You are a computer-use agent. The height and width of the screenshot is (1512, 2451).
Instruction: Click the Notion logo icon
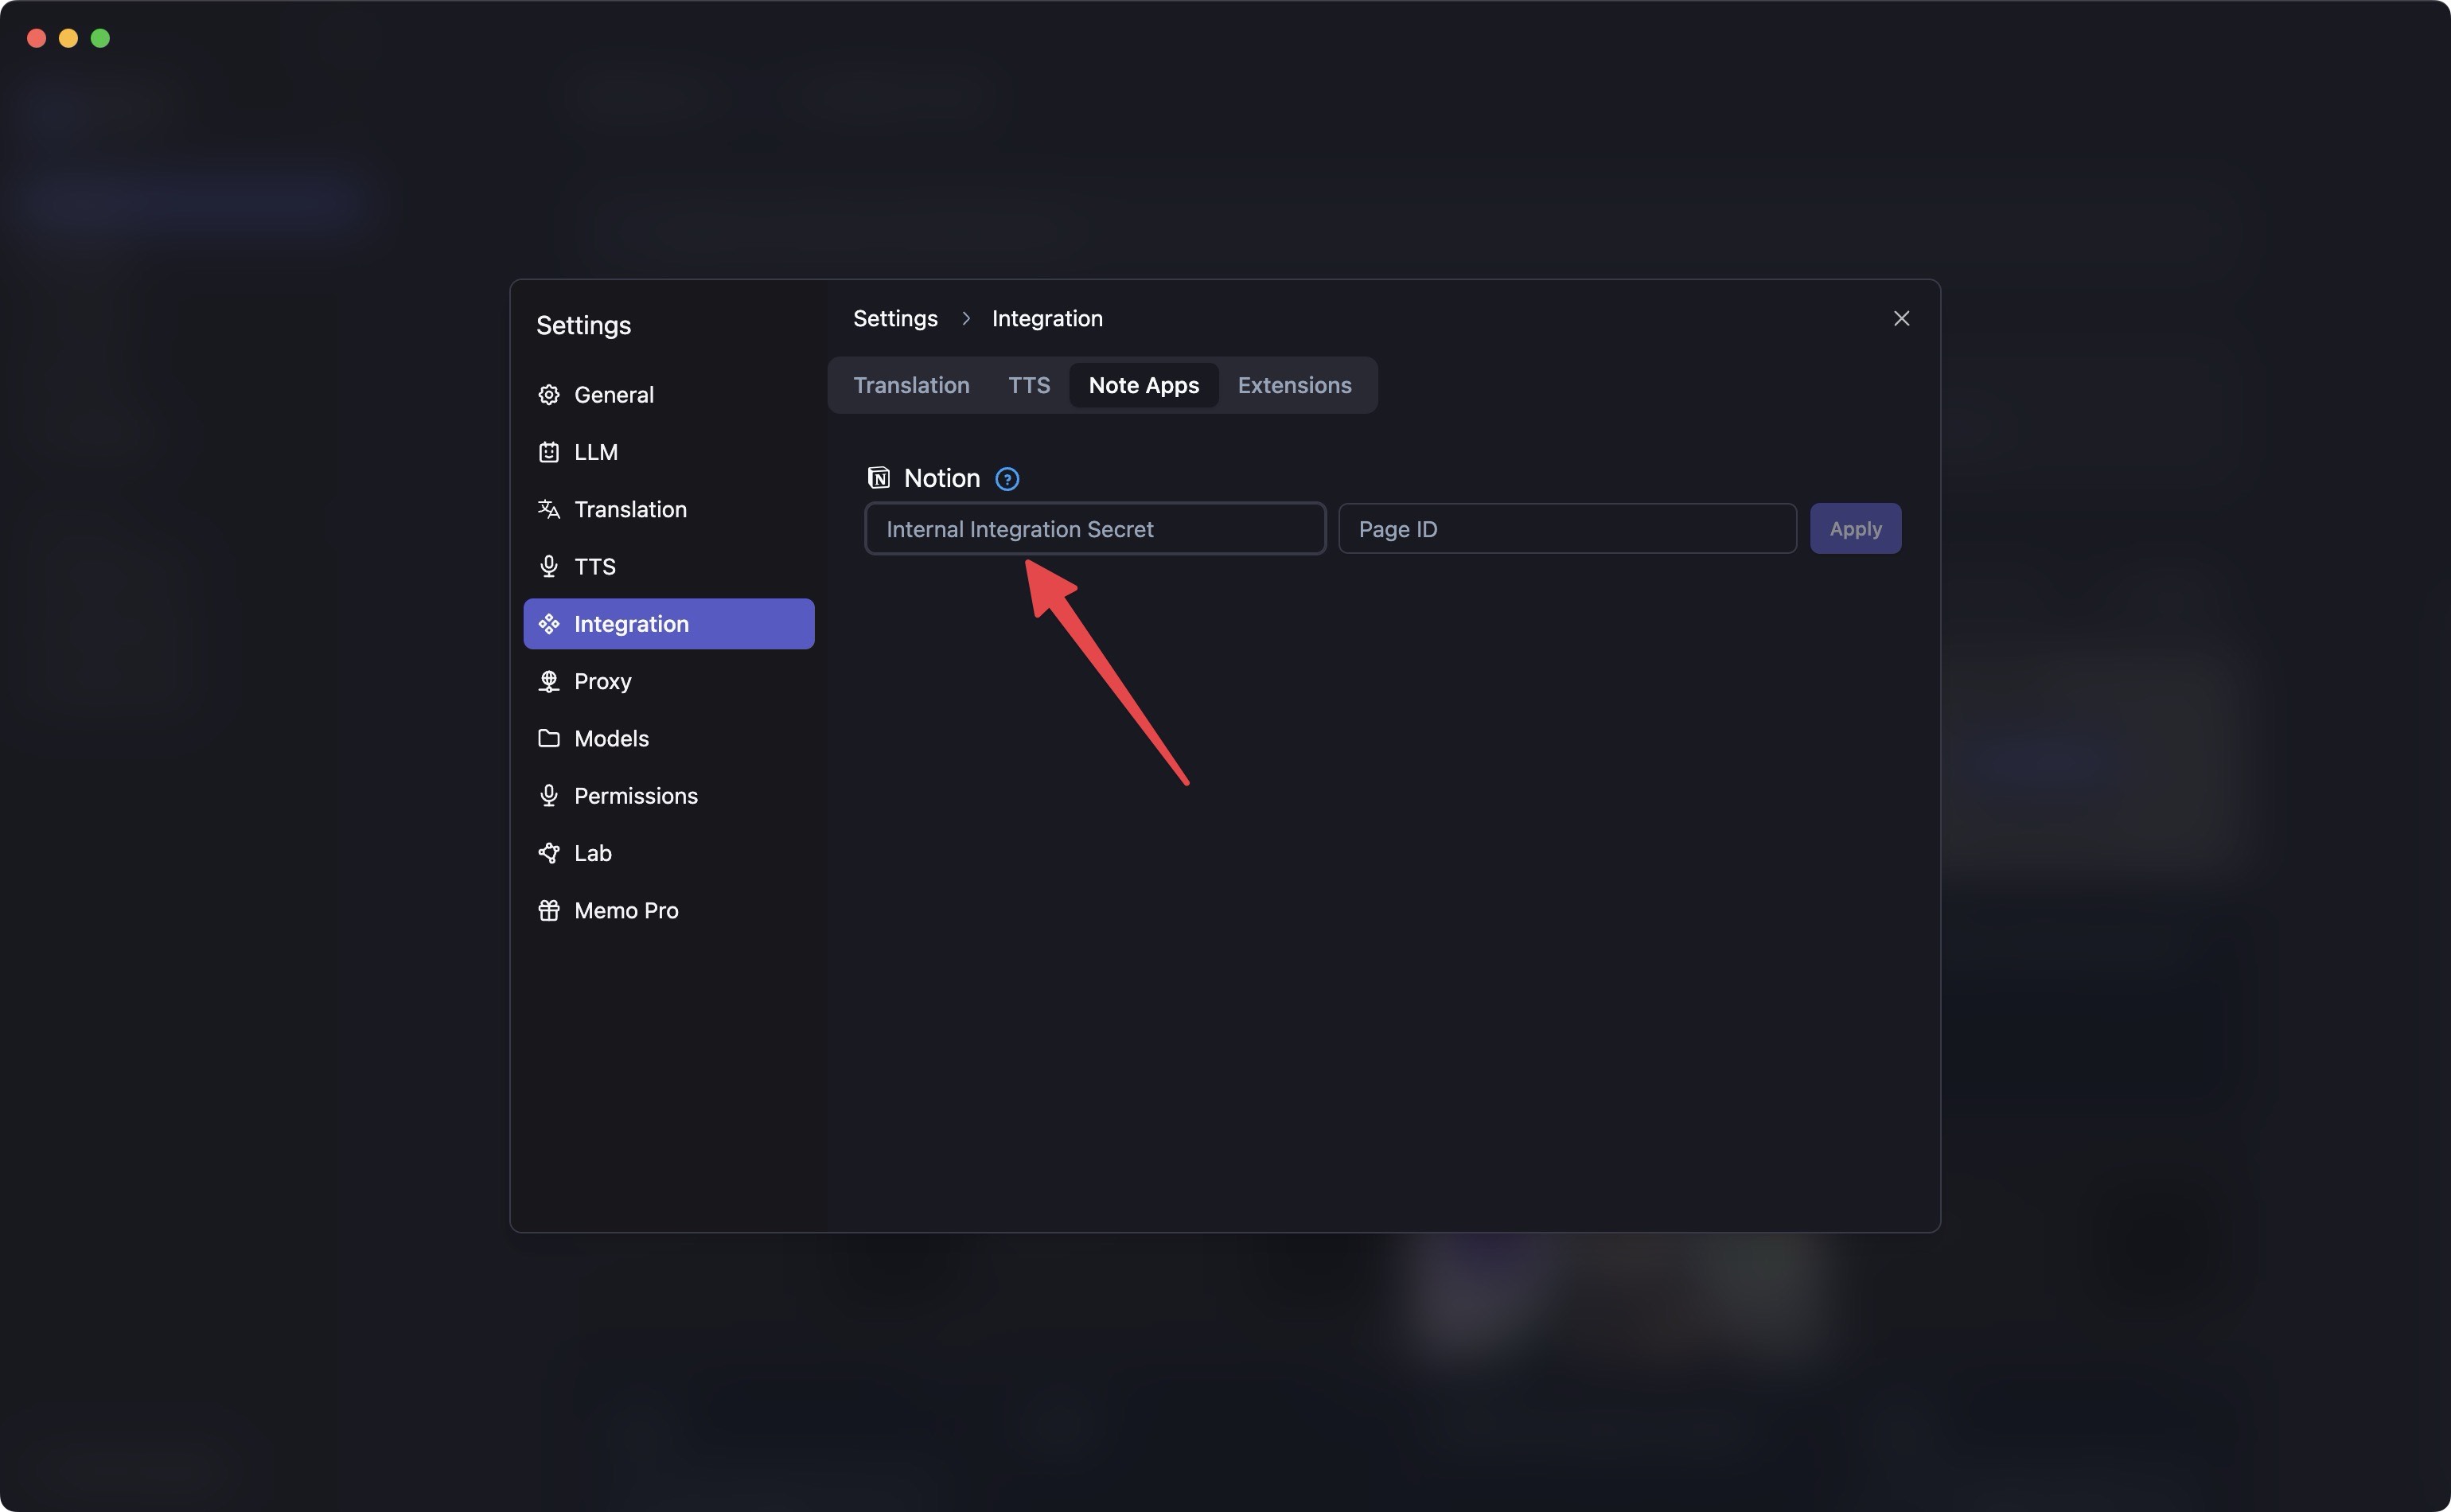[x=878, y=478]
